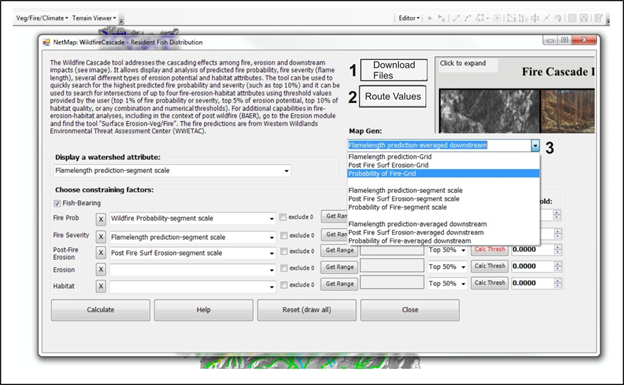Open the Fire Prob Wildfire Probability dropdown
The width and height of the screenshot is (624, 385).
(271, 219)
